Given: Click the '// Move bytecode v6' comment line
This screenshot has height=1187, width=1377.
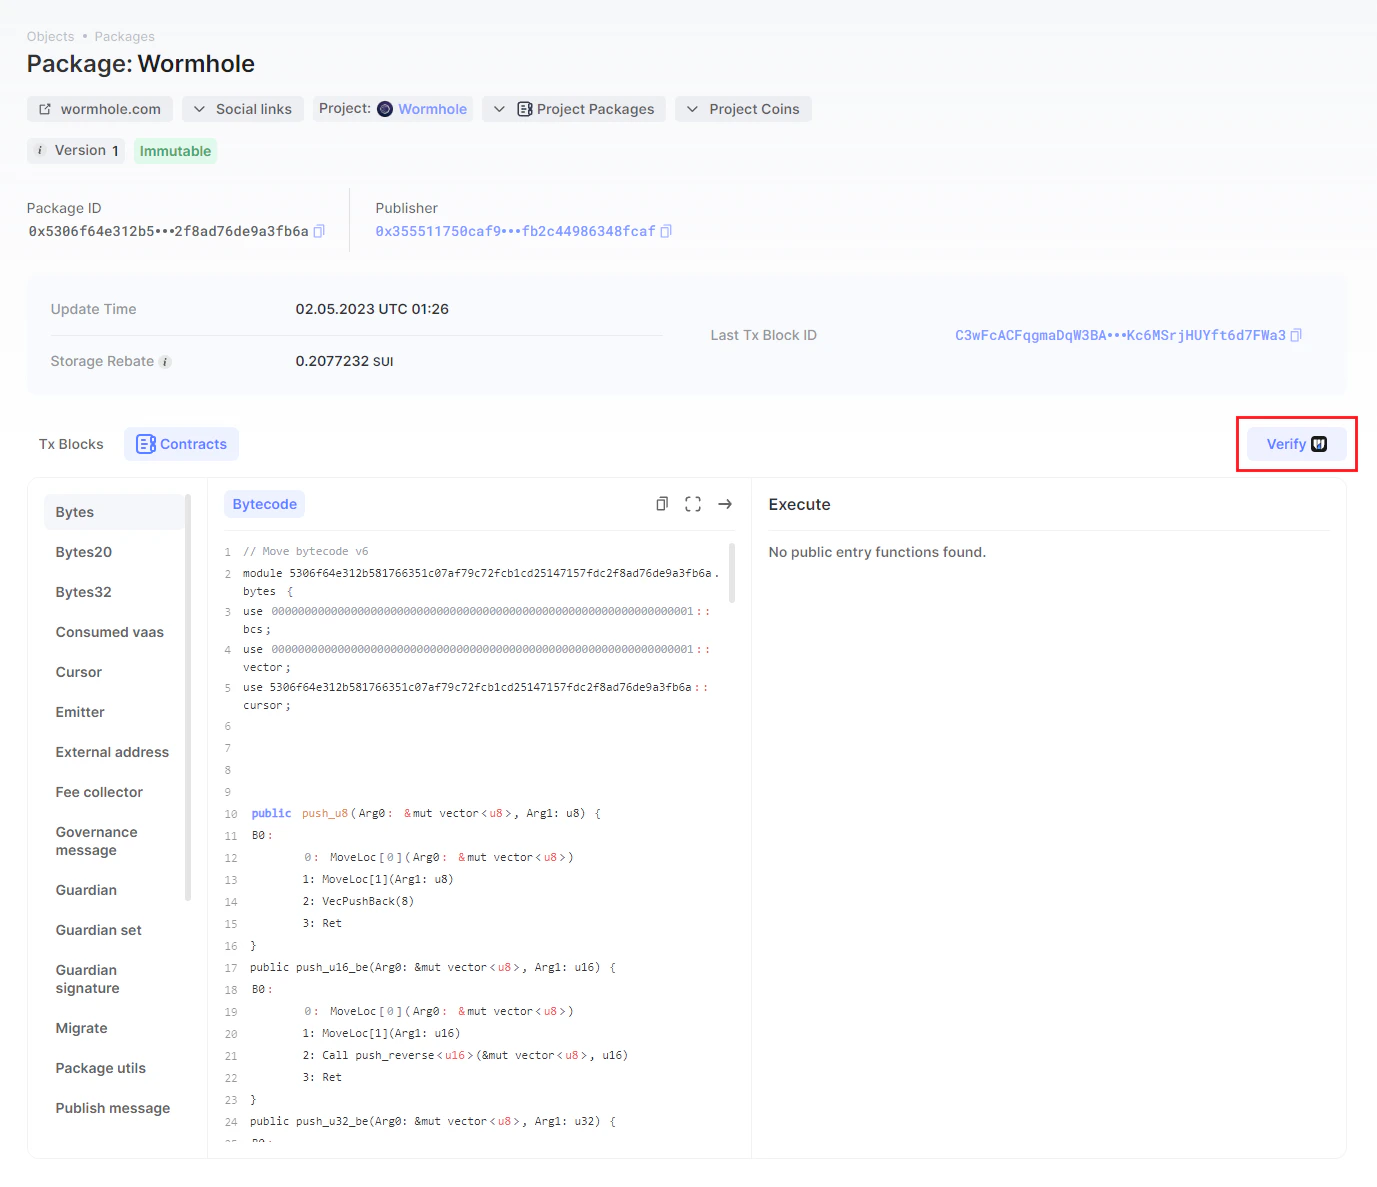Looking at the screenshot, I should click(x=306, y=552).
